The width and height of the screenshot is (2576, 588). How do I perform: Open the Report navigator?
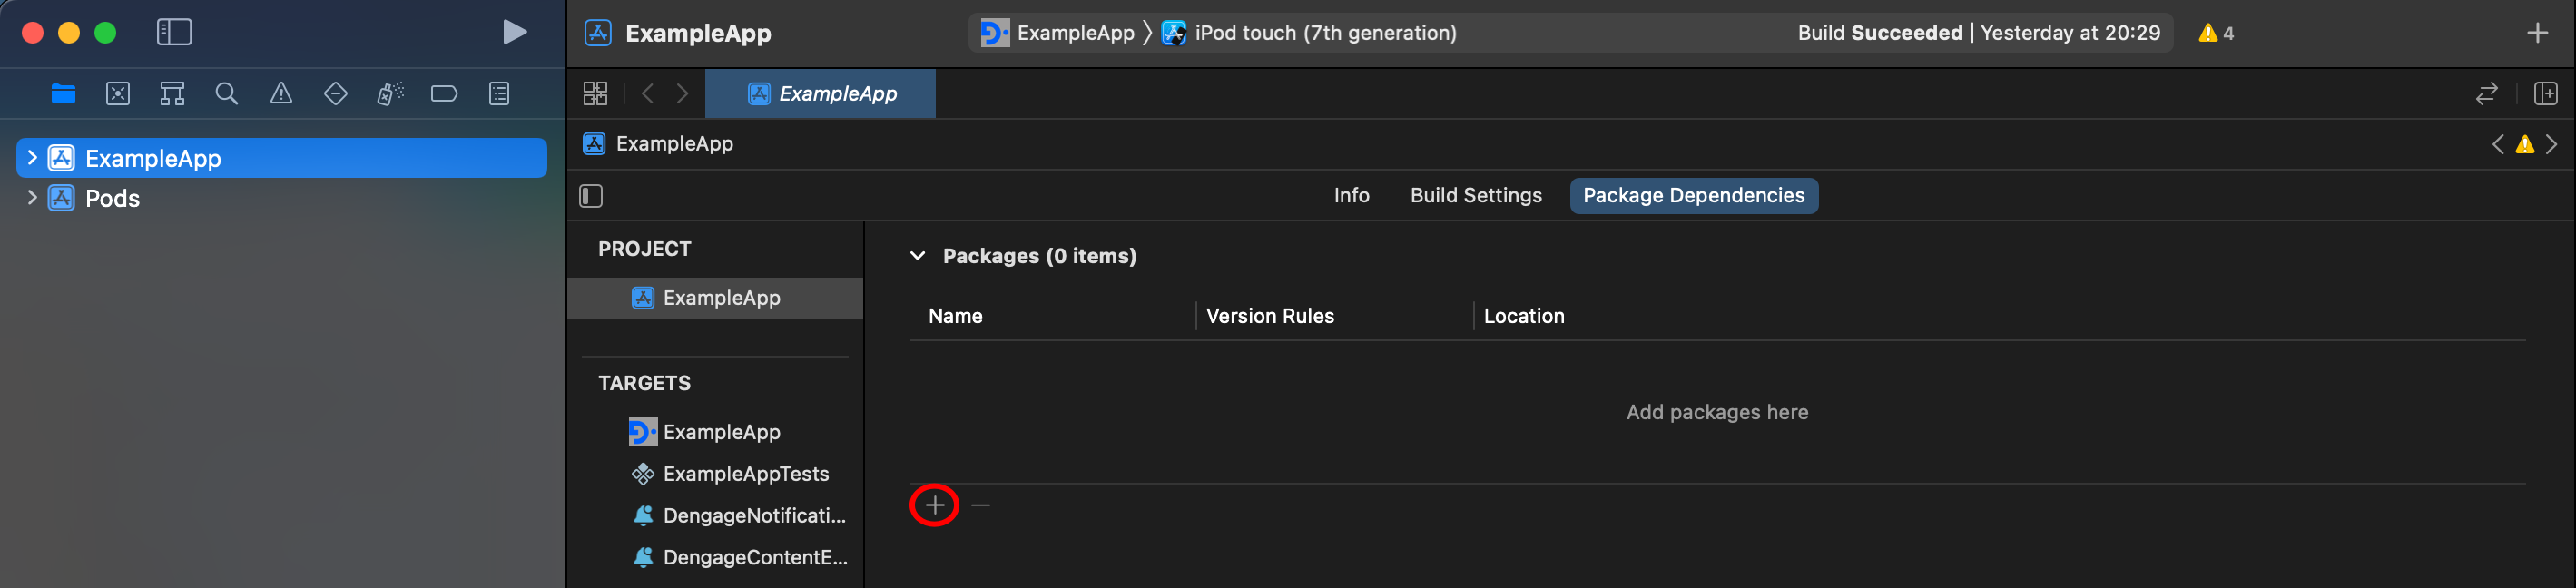(x=499, y=94)
